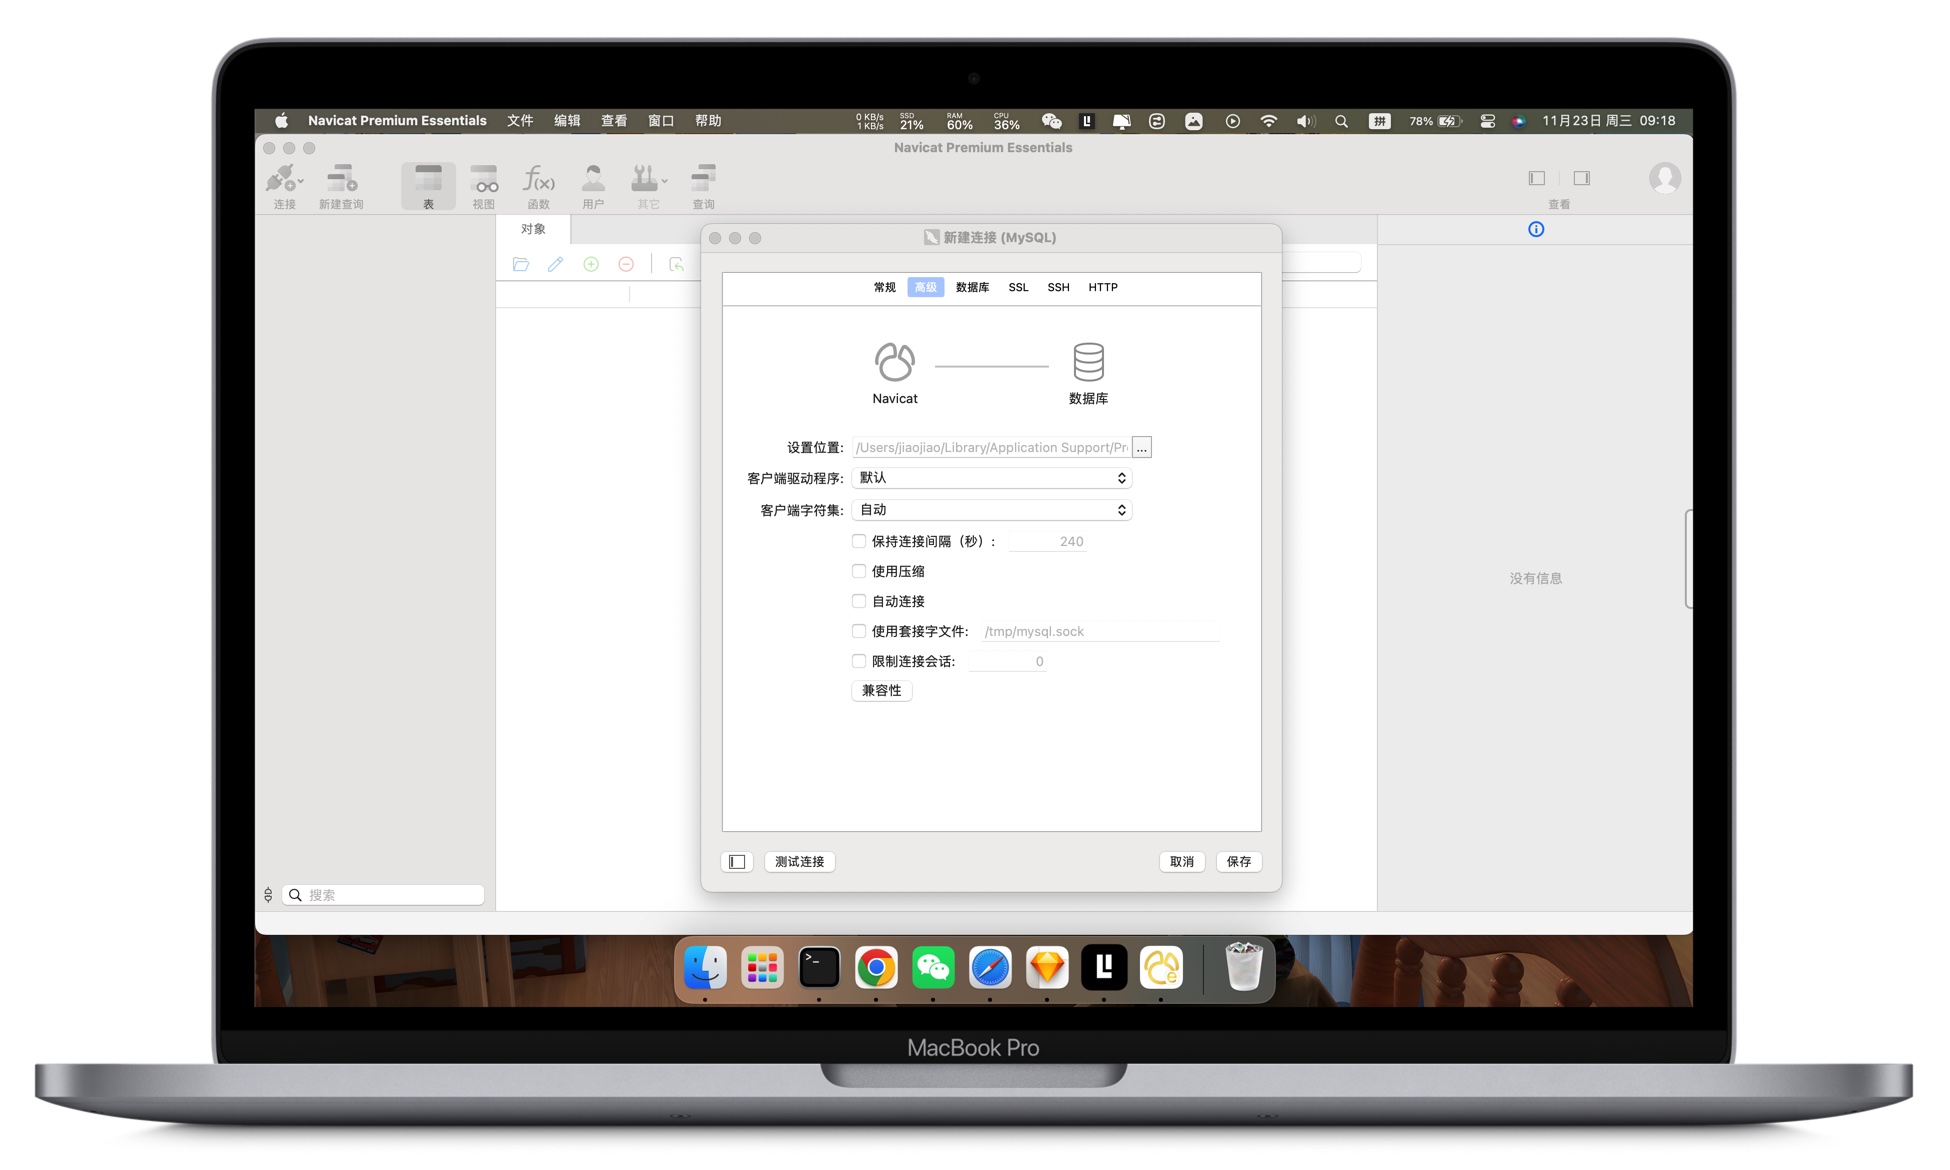Screen dimensions: 1950x1170
Task: Switch to the General (常规) tab
Action: click(885, 287)
